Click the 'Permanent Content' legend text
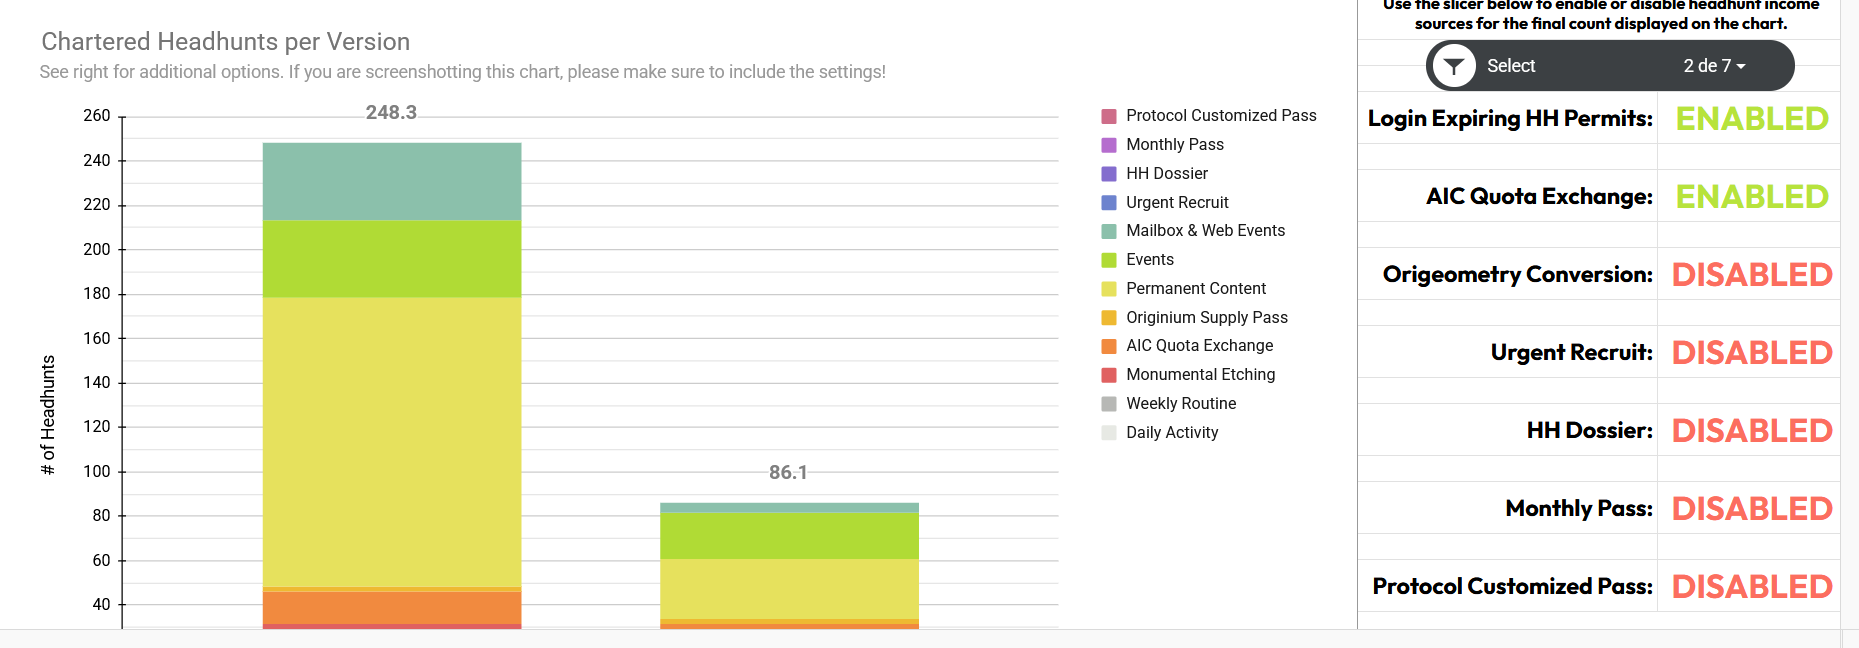Viewport: 1859px width, 648px height. pyautogui.click(x=1196, y=289)
